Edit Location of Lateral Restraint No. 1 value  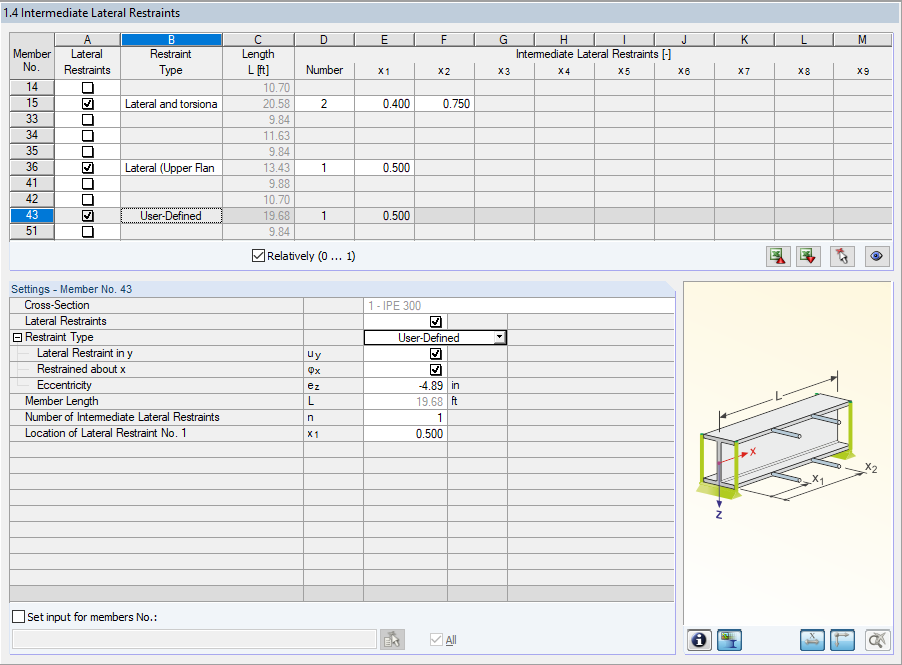(406, 434)
